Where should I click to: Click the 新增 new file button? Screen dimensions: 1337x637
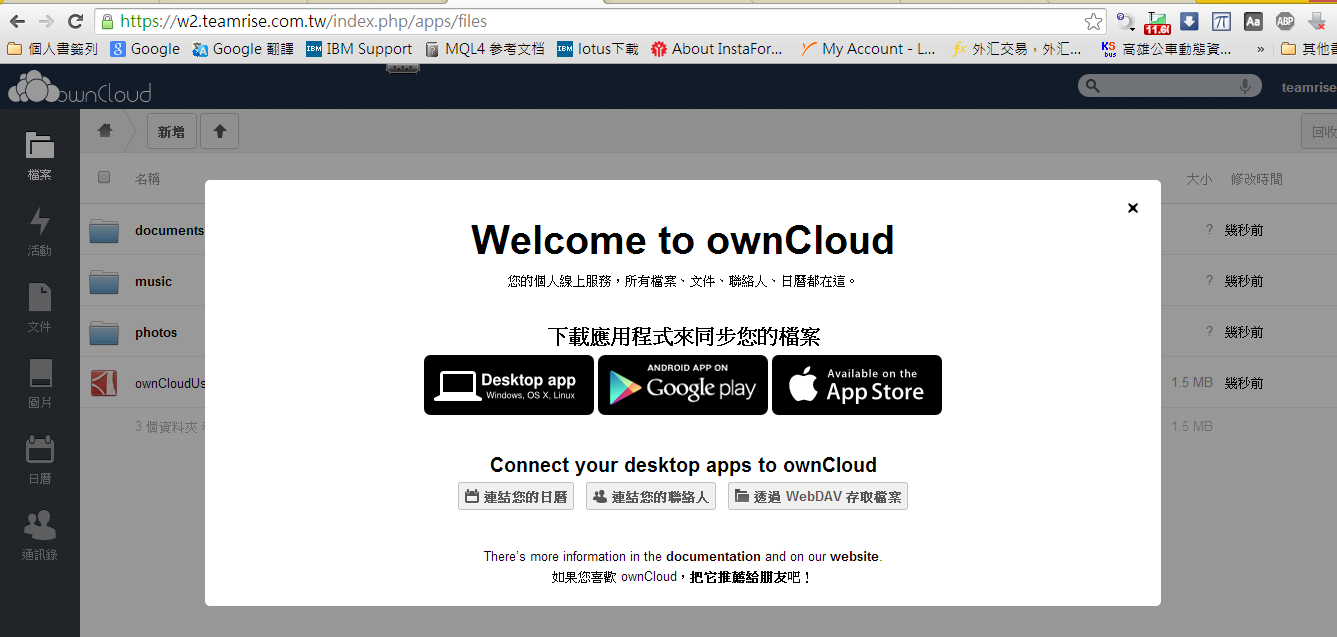(171, 131)
